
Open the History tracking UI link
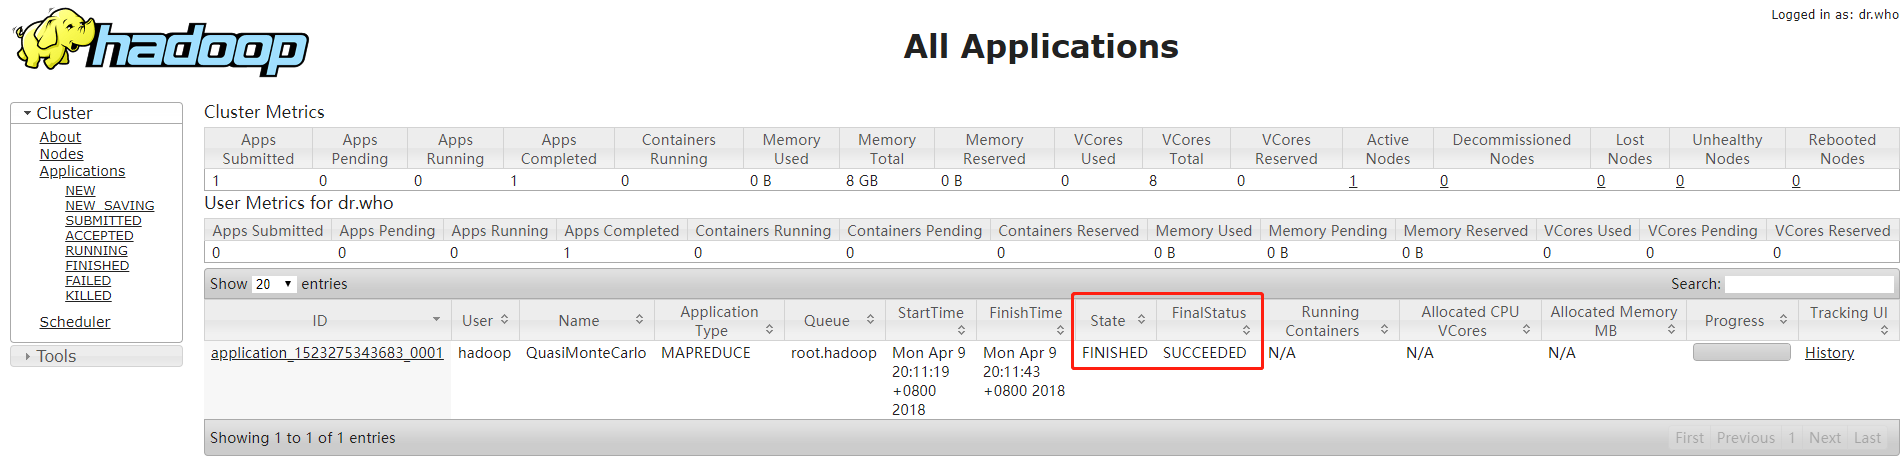pyautogui.click(x=1829, y=353)
